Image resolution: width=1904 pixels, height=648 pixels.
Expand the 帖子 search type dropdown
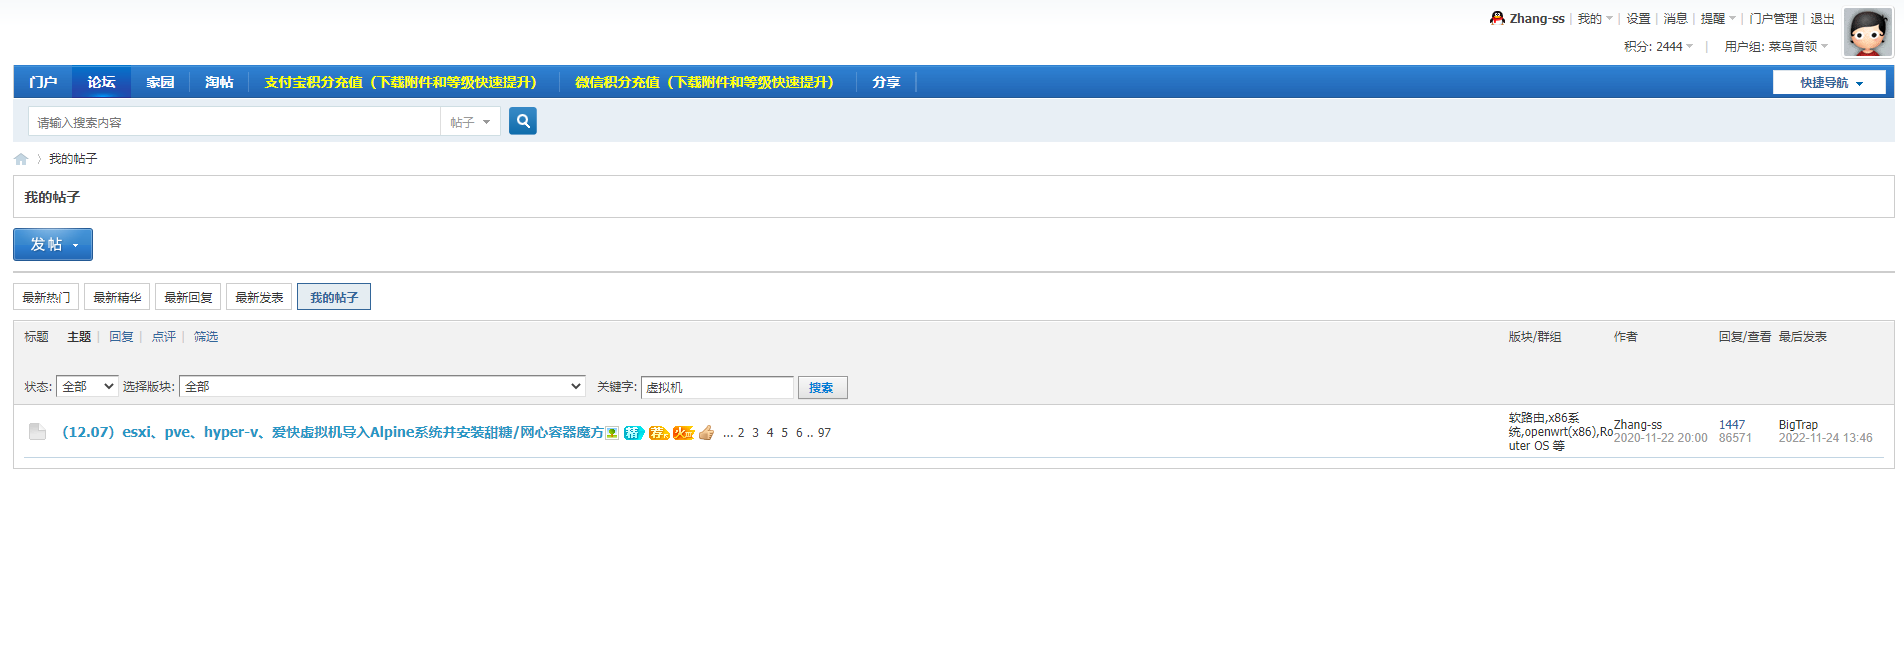click(470, 122)
